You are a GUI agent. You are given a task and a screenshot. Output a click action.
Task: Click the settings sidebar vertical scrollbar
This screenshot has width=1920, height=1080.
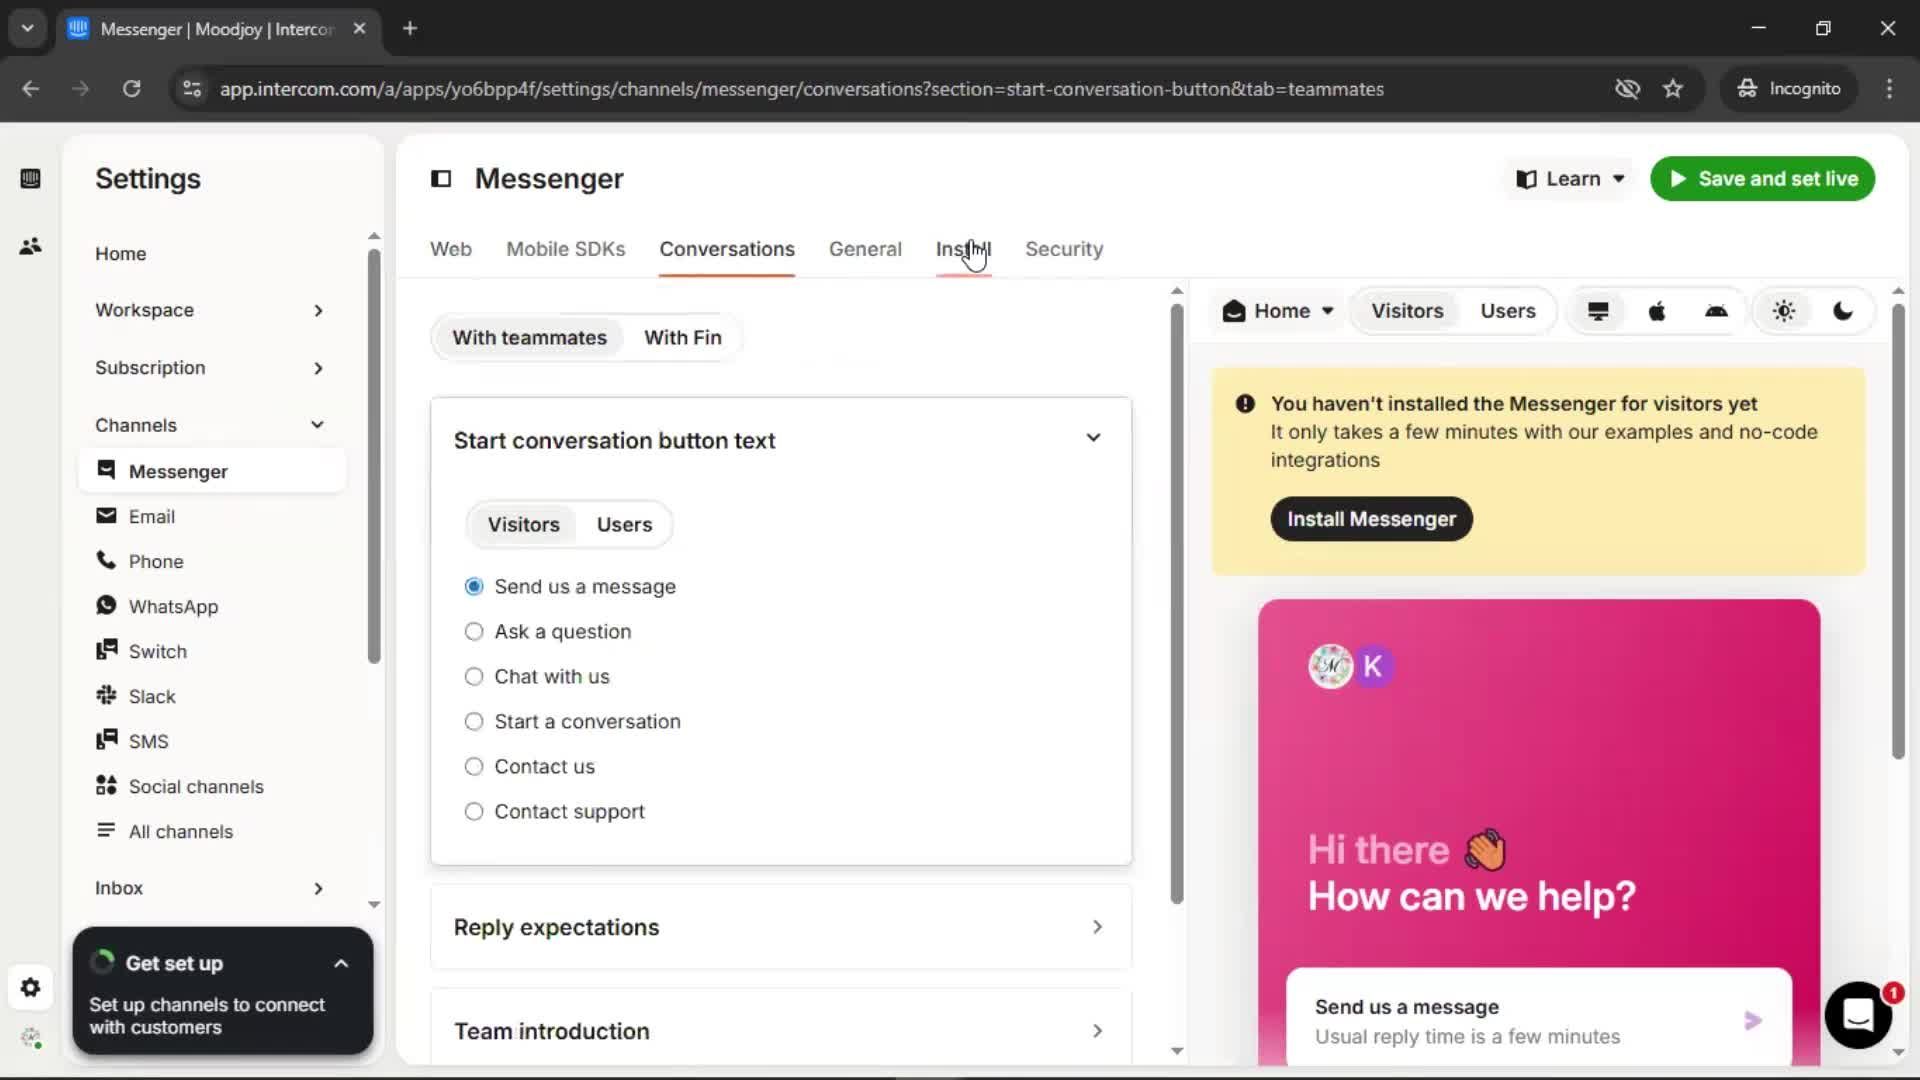[374, 455]
